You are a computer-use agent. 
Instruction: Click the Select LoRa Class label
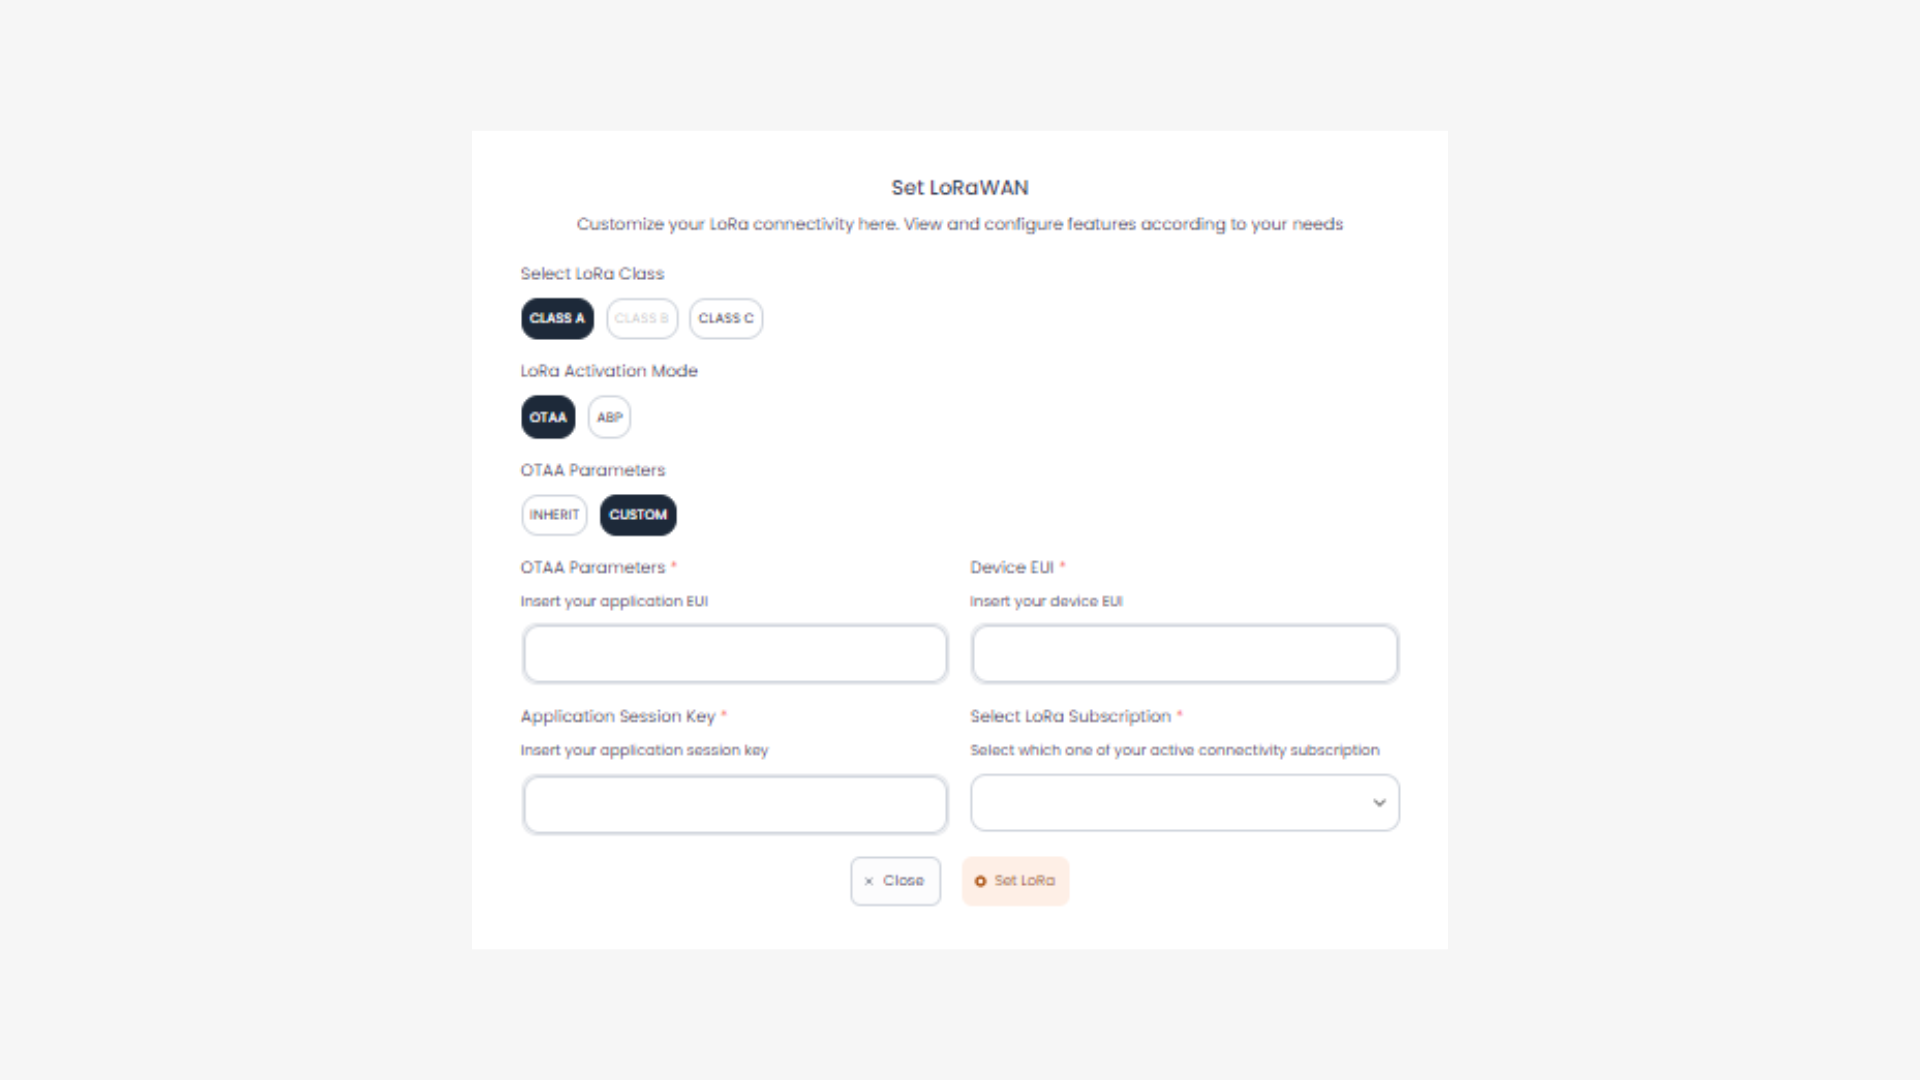593,273
